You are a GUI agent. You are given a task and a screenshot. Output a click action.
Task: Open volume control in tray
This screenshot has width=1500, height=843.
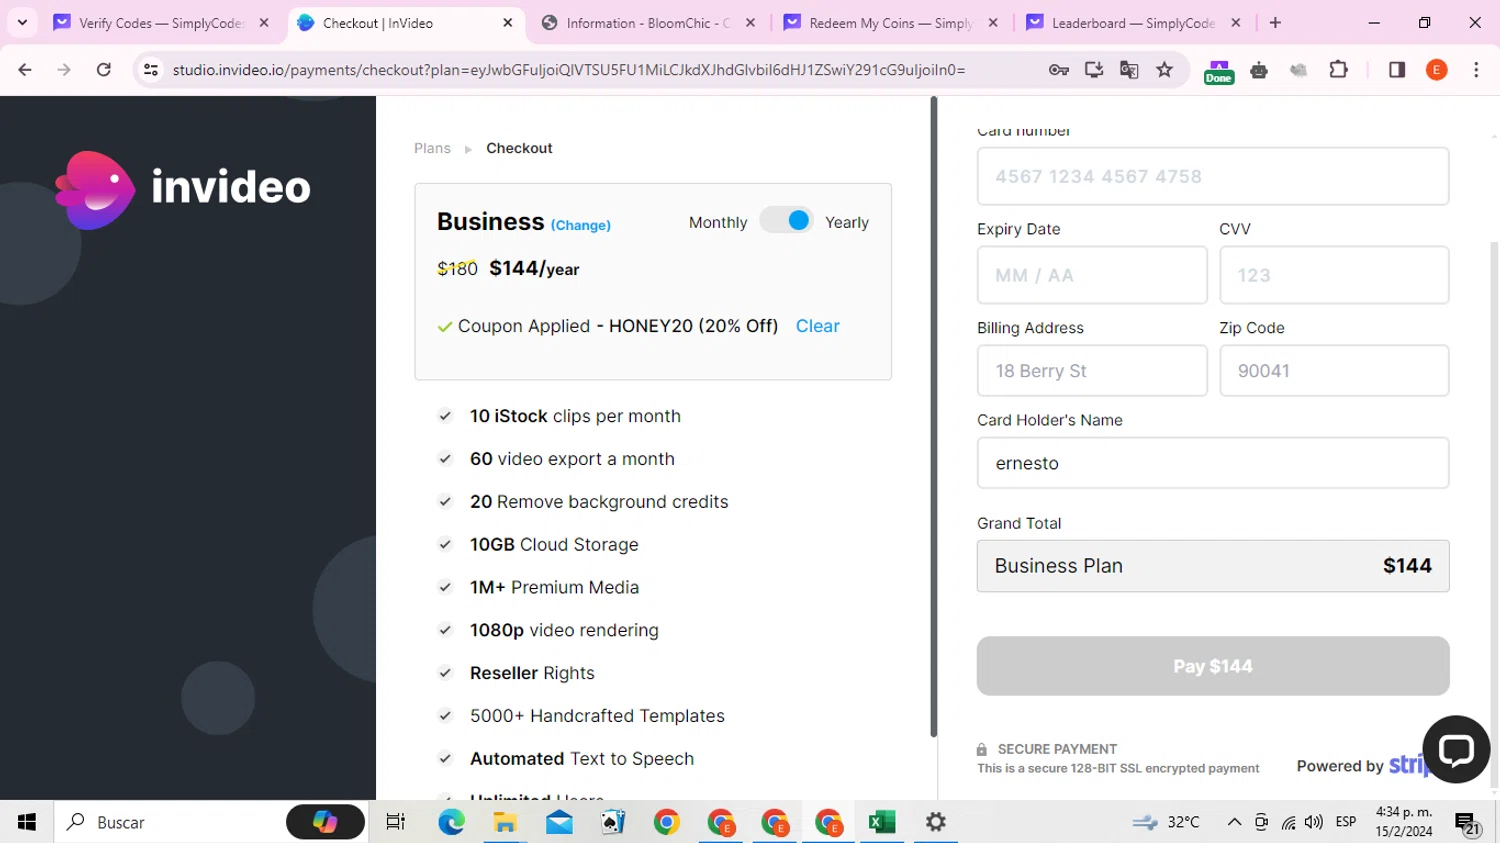click(1314, 822)
